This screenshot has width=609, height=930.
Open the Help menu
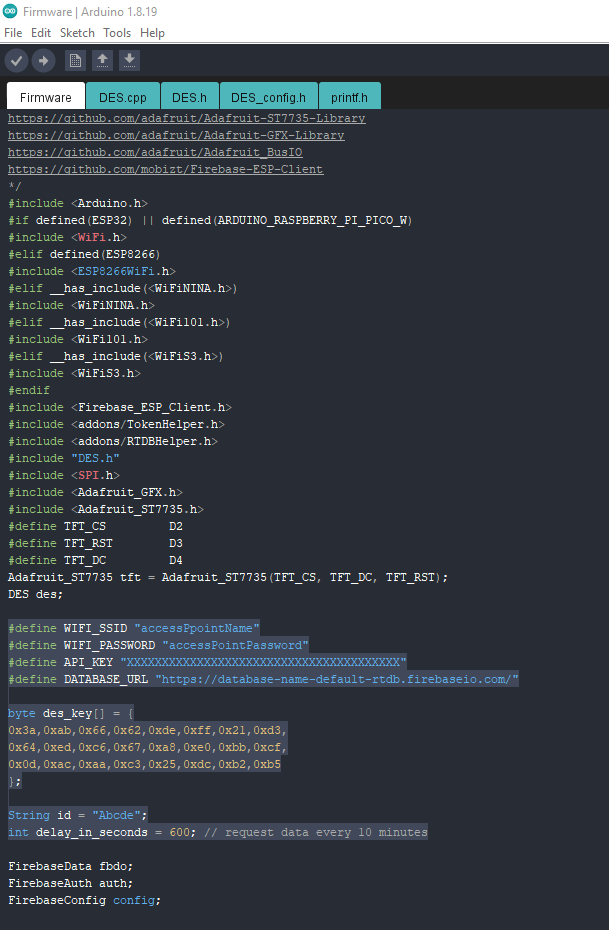tap(152, 33)
